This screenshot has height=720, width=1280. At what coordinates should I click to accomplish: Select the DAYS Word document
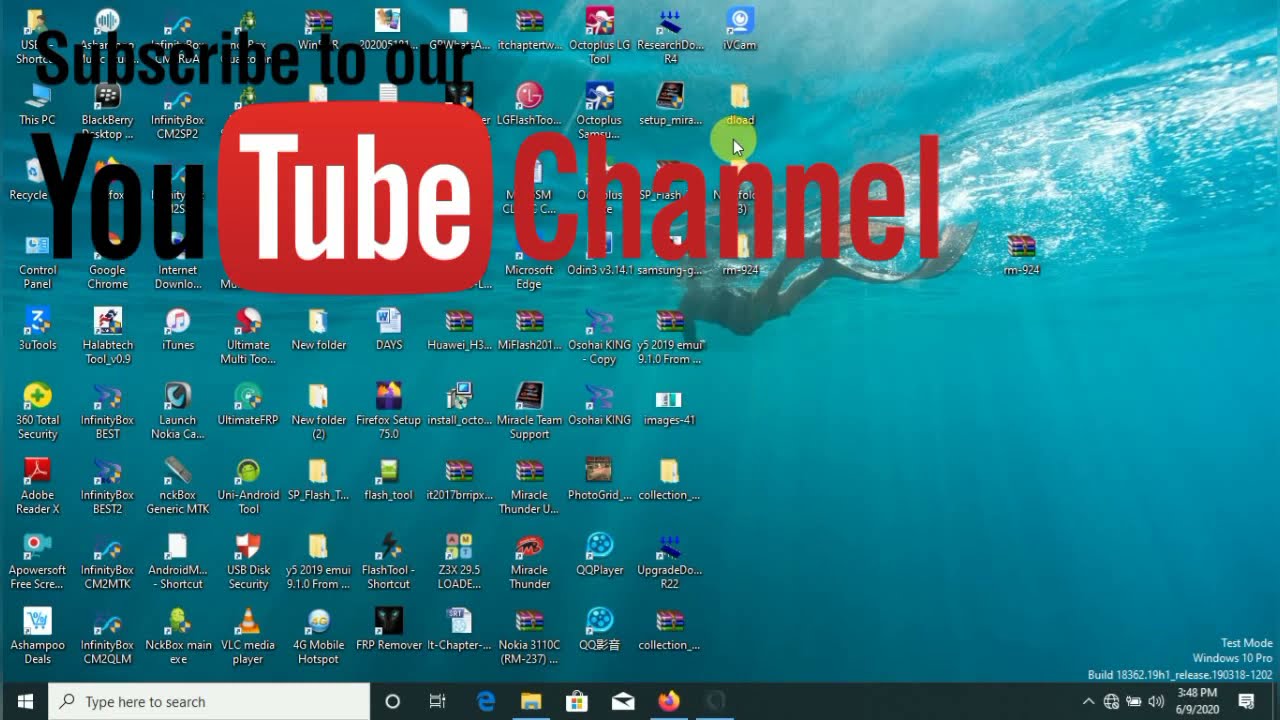click(389, 329)
